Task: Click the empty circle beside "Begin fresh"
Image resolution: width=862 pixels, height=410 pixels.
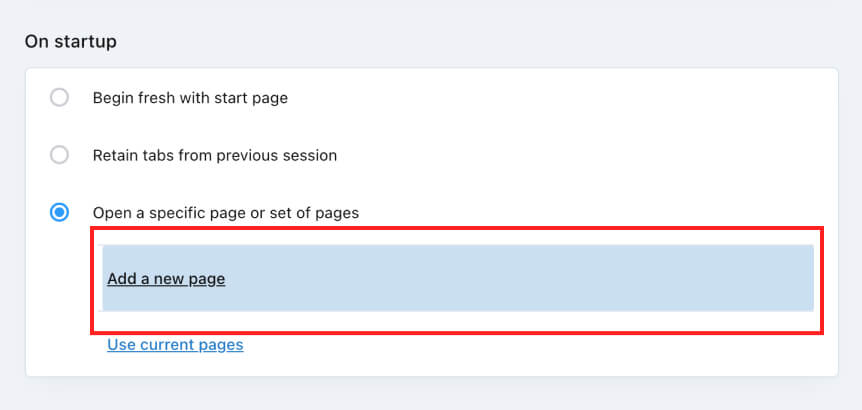Action: [x=60, y=98]
